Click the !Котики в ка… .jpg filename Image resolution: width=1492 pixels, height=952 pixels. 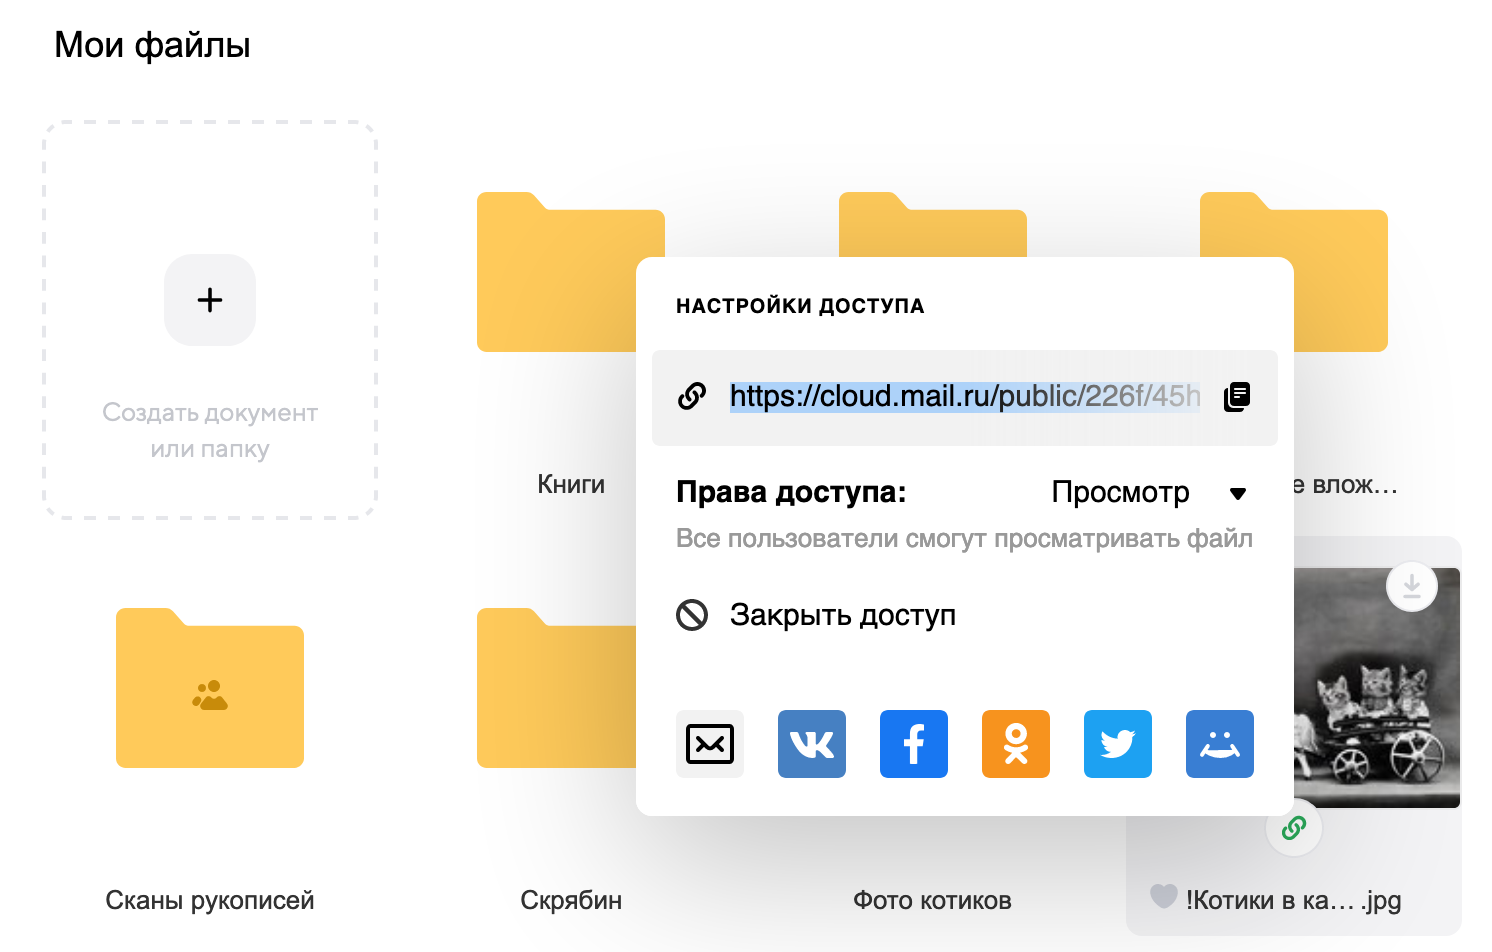1293,900
